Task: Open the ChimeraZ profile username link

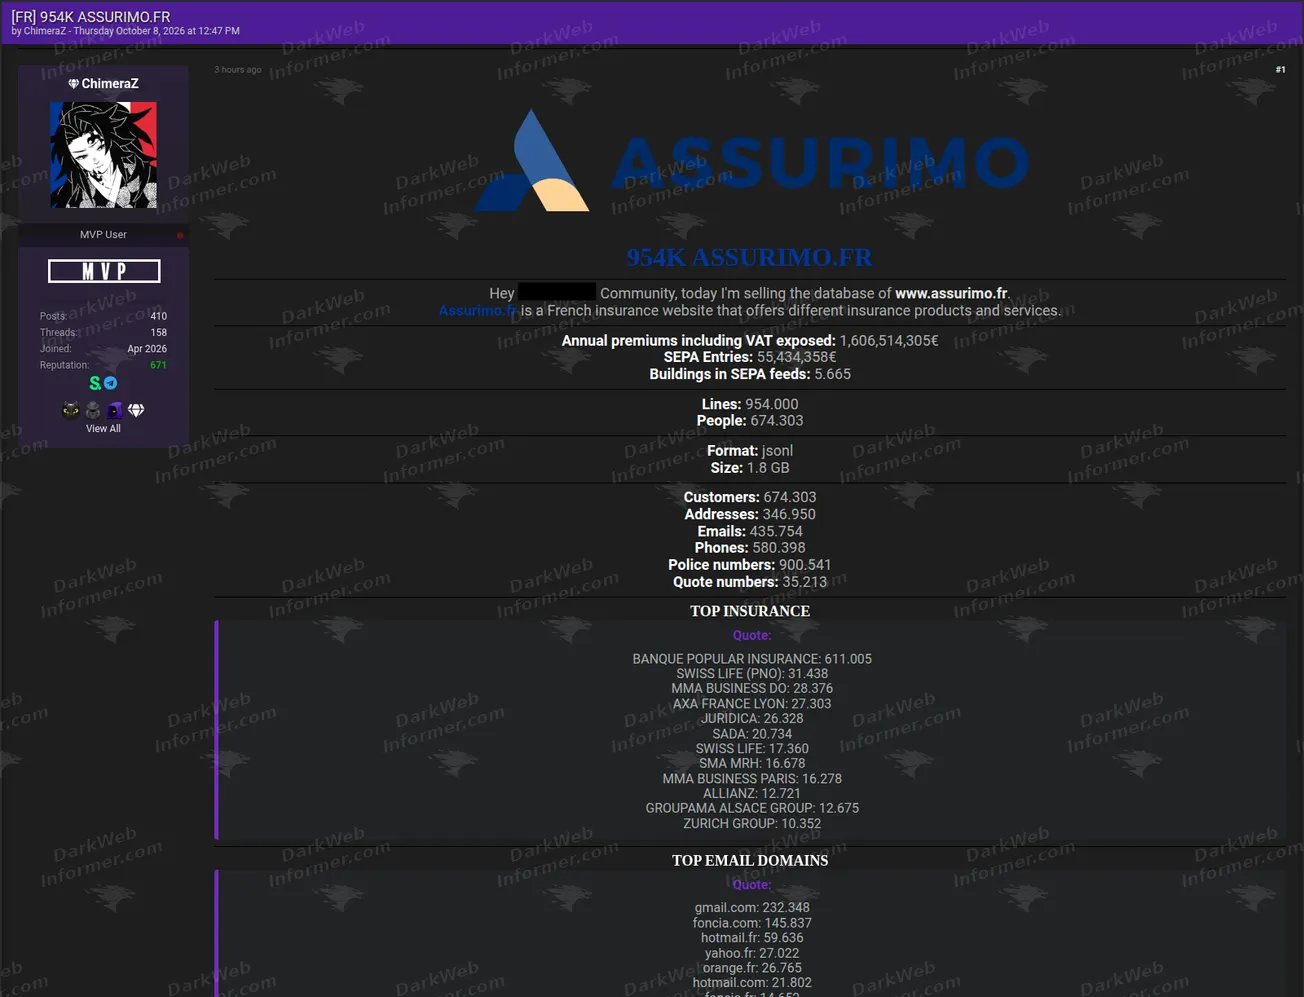Action: coord(110,84)
